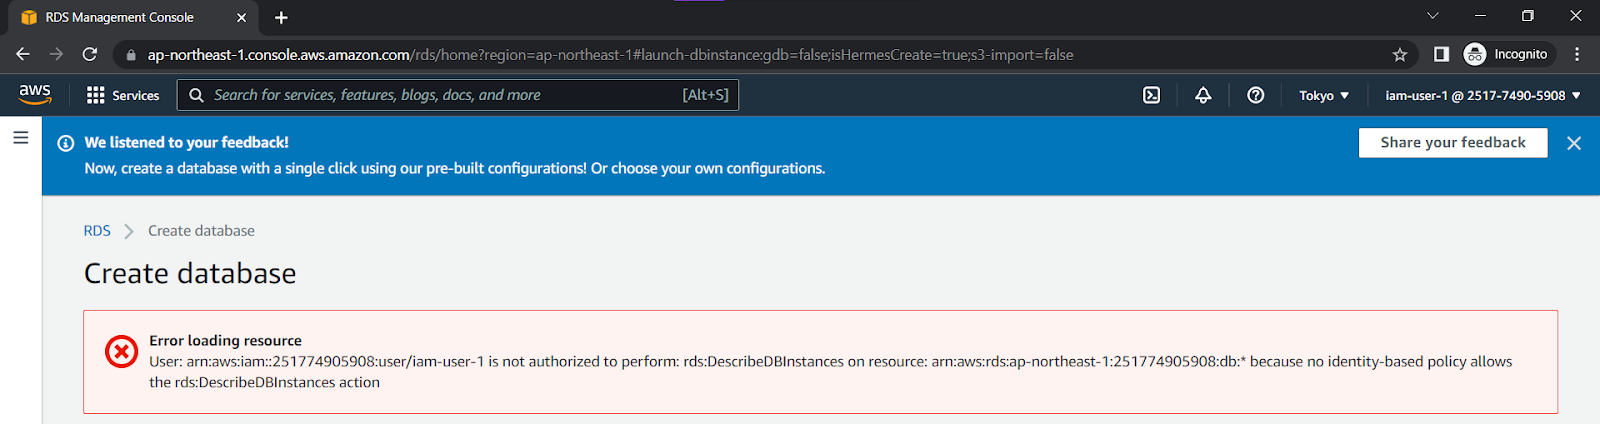Click the breadcrumb separator chevron
Image resolution: width=1600 pixels, height=424 pixels.
click(129, 231)
